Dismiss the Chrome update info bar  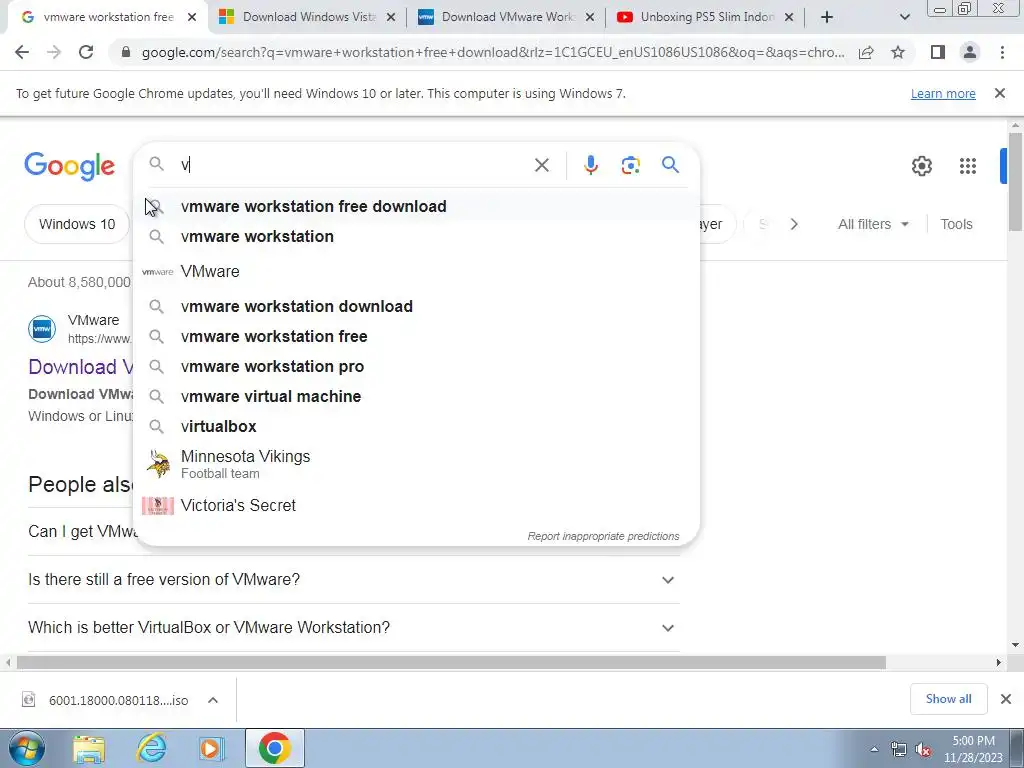(x=1000, y=93)
